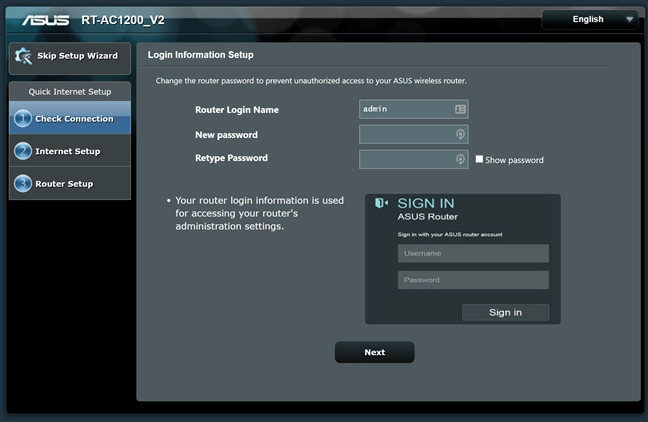Open the English language dropdown
The height and width of the screenshot is (422, 648).
click(x=590, y=19)
